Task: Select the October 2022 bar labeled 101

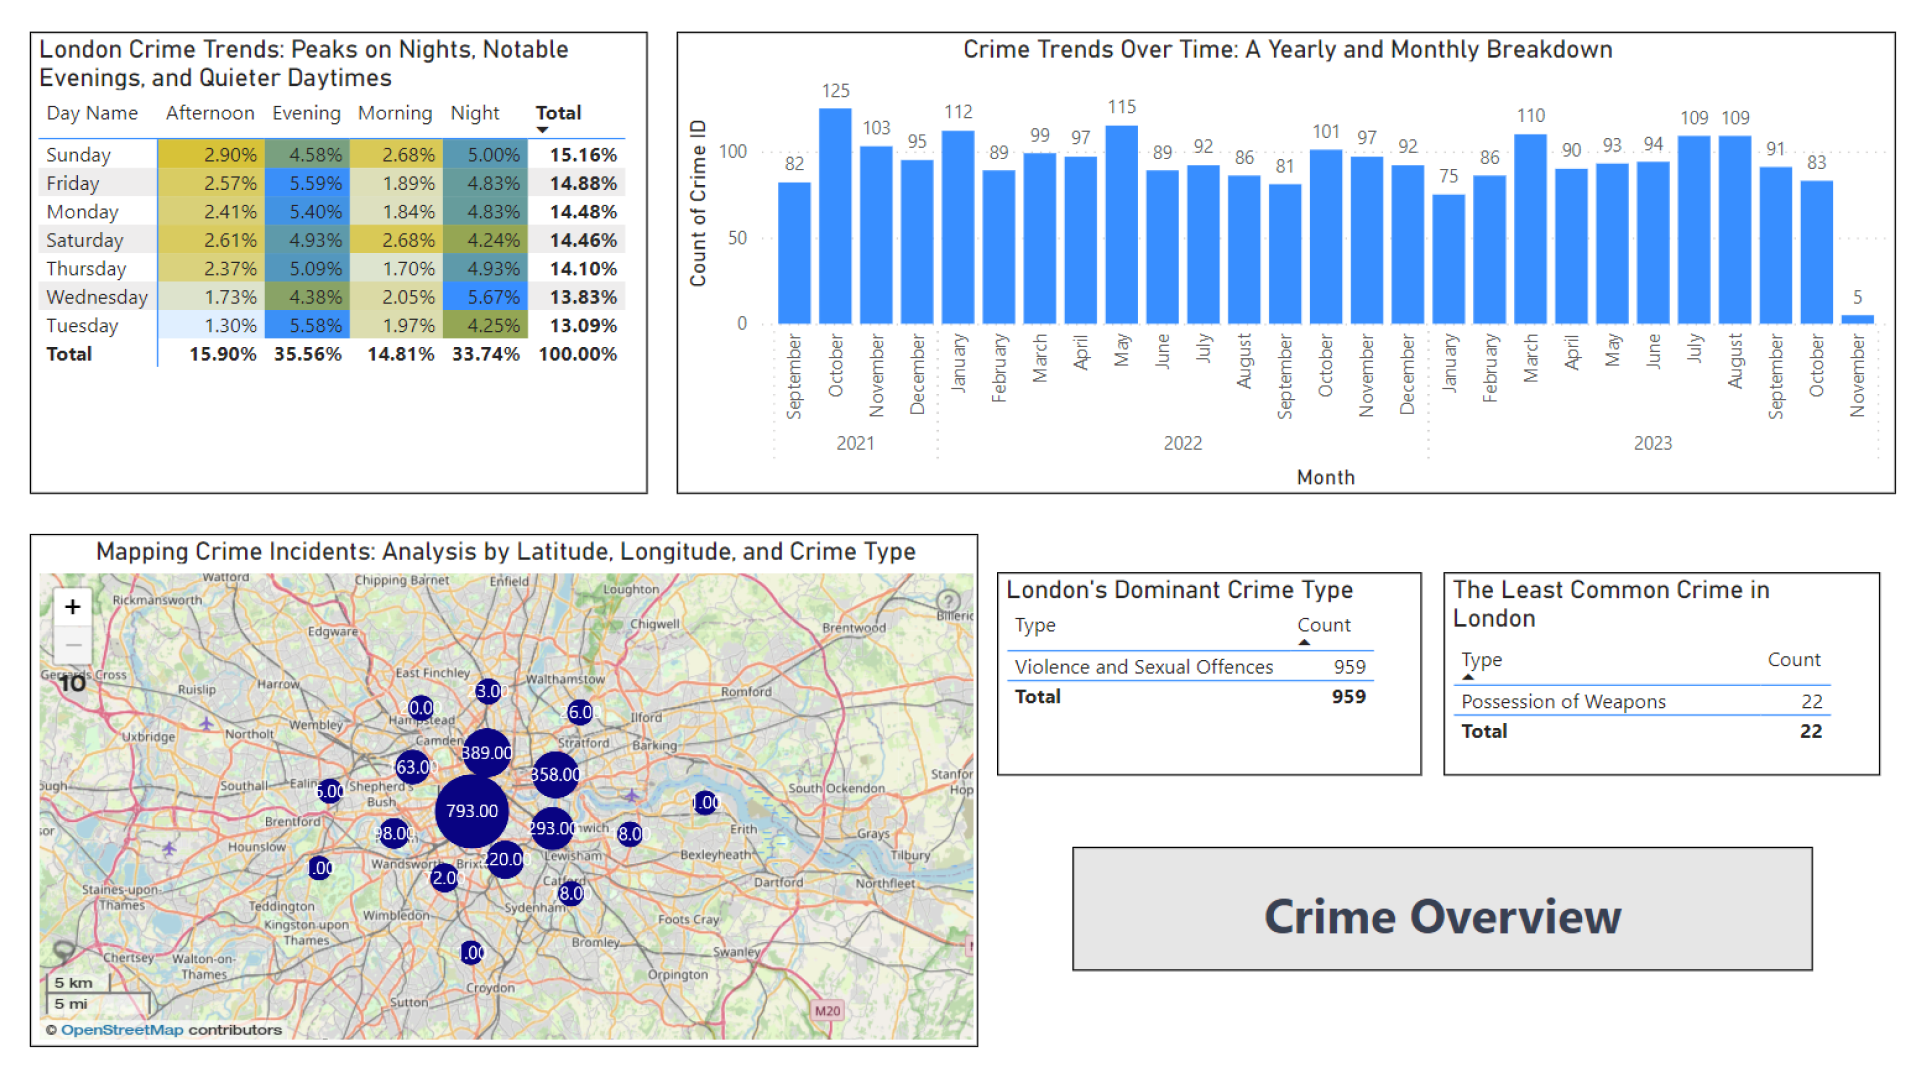Action: coord(1326,236)
